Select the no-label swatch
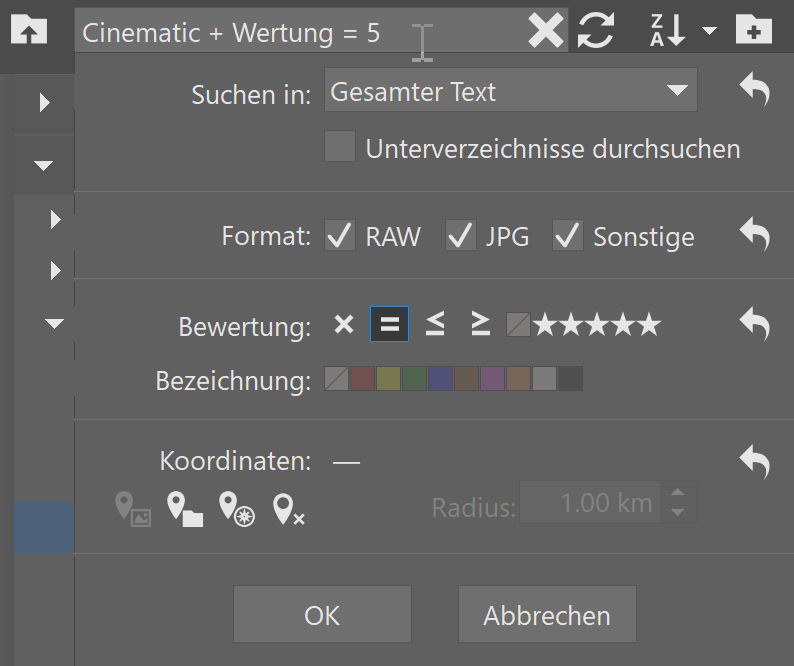794x666 pixels. pos(337,379)
